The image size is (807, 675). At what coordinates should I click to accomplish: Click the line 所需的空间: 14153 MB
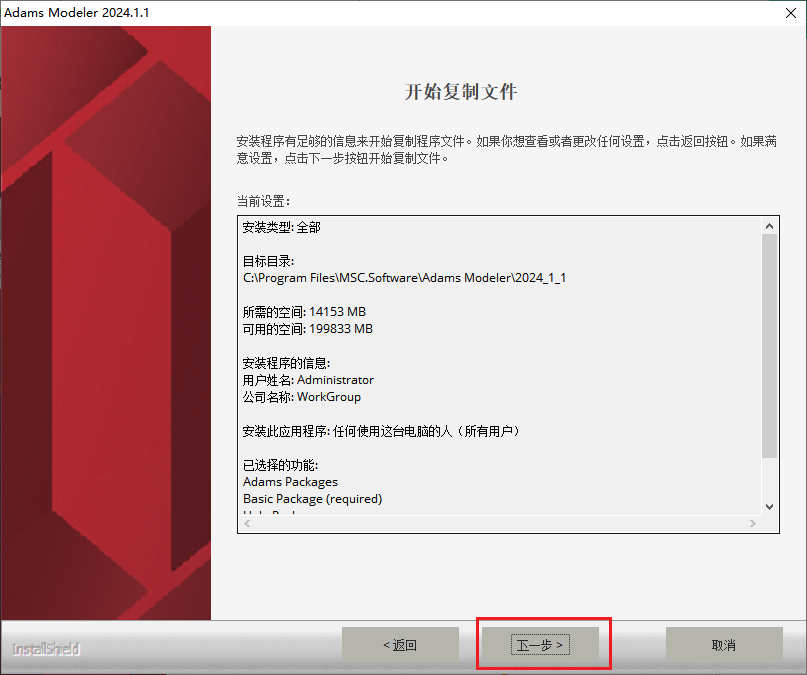(304, 312)
